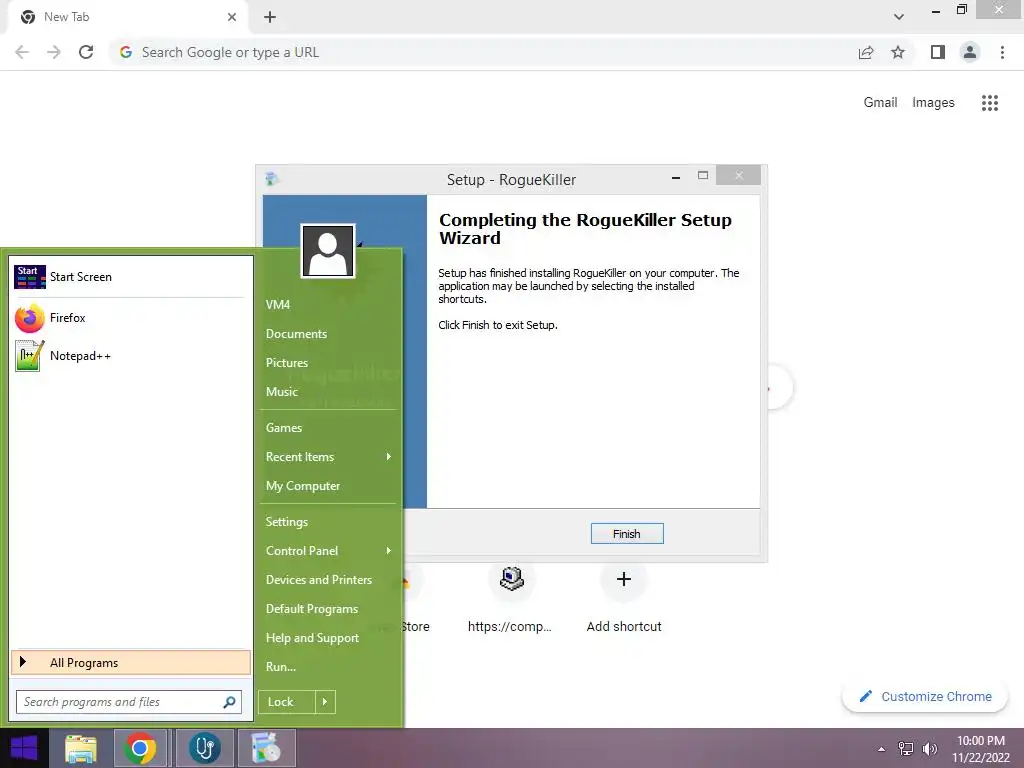Open the Images link
This screenshot has height=768, width=1024.
coord(933,103)
